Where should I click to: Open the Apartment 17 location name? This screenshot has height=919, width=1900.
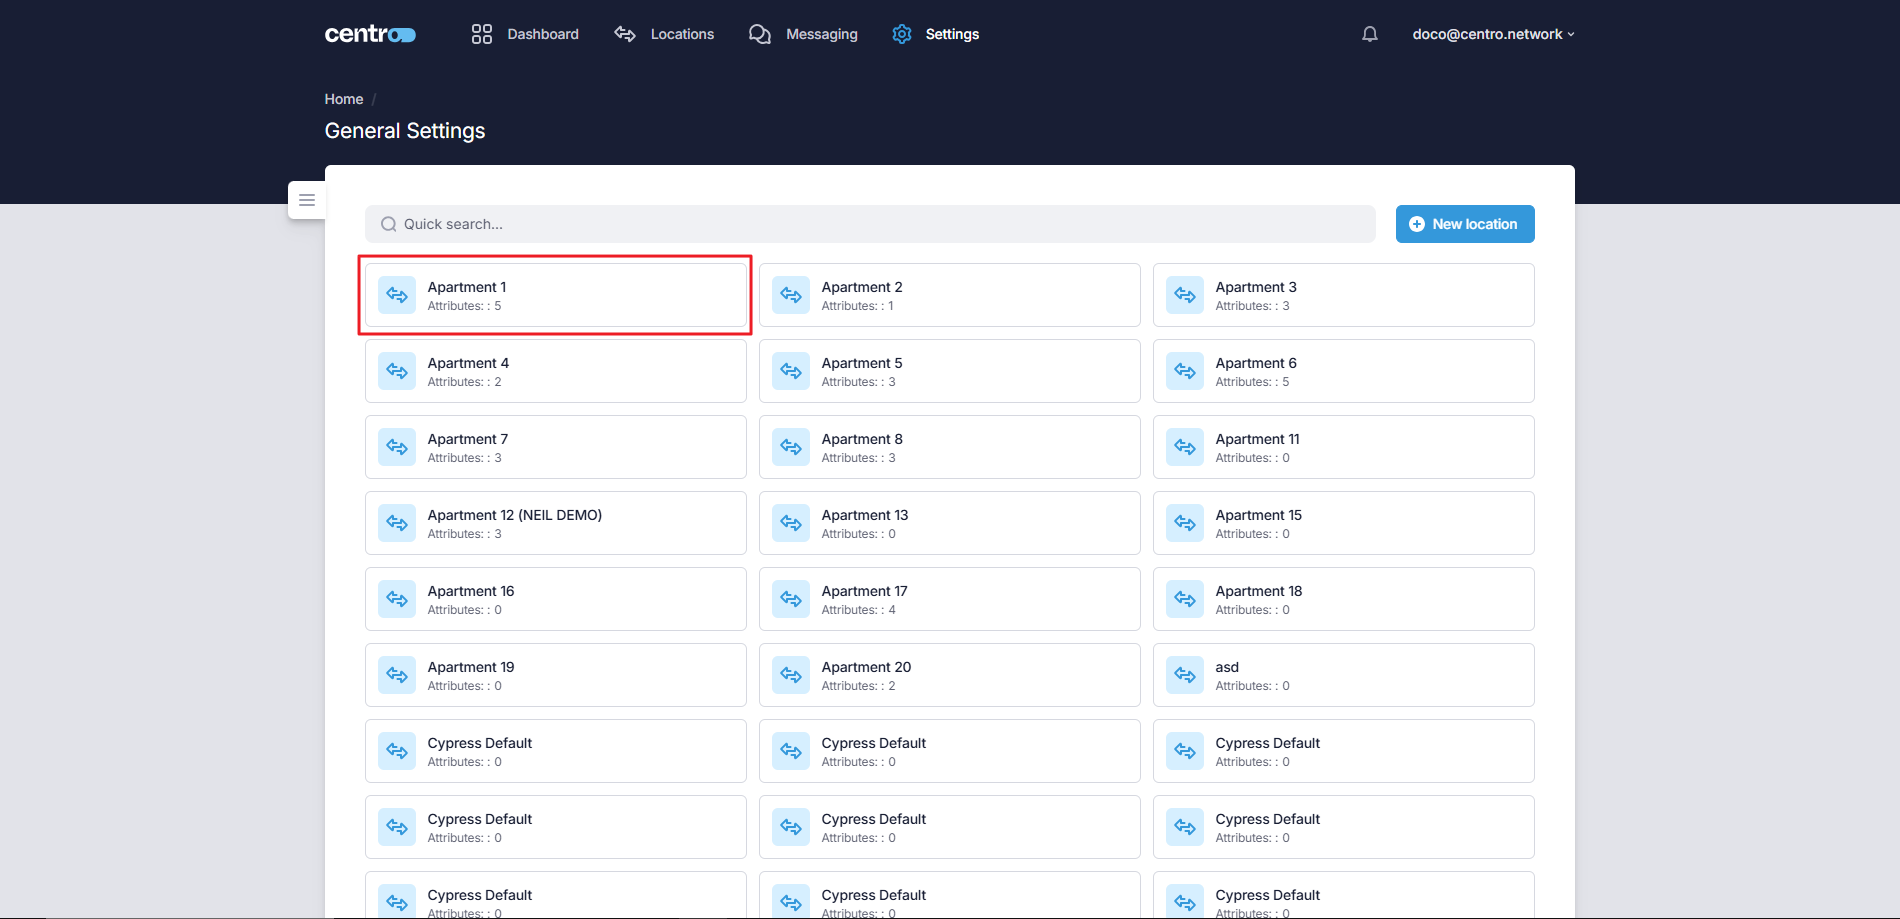(x=865, y=591)
